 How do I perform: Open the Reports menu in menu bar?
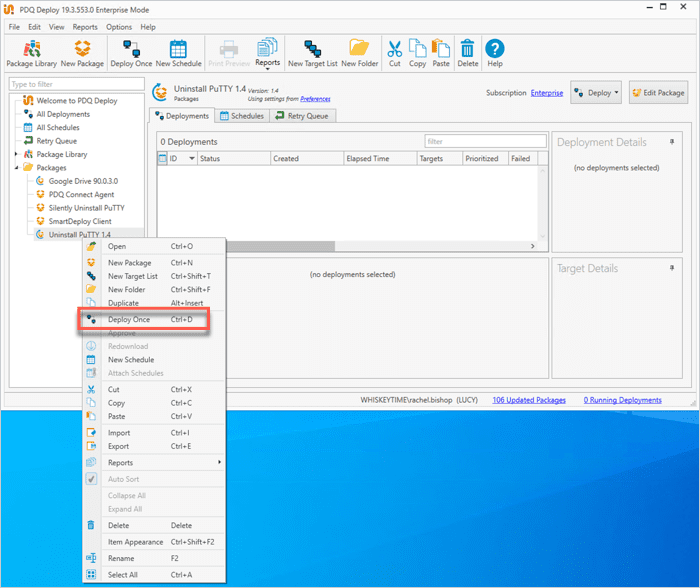point(85,27)
